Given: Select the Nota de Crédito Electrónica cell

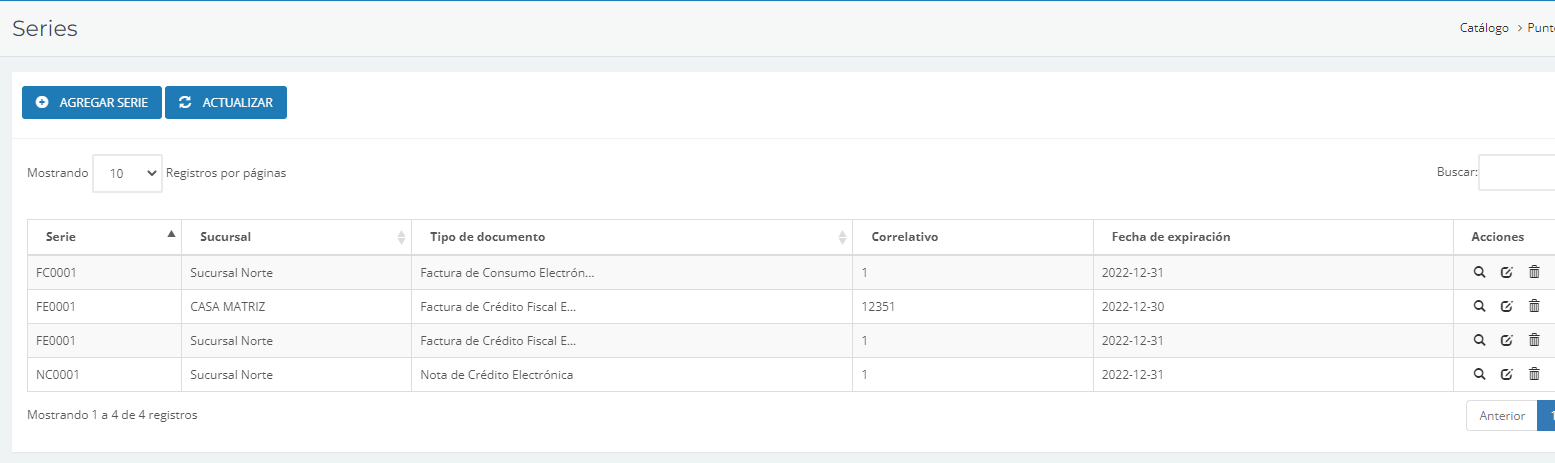Looking at the screenshot, I should (496, 375).
